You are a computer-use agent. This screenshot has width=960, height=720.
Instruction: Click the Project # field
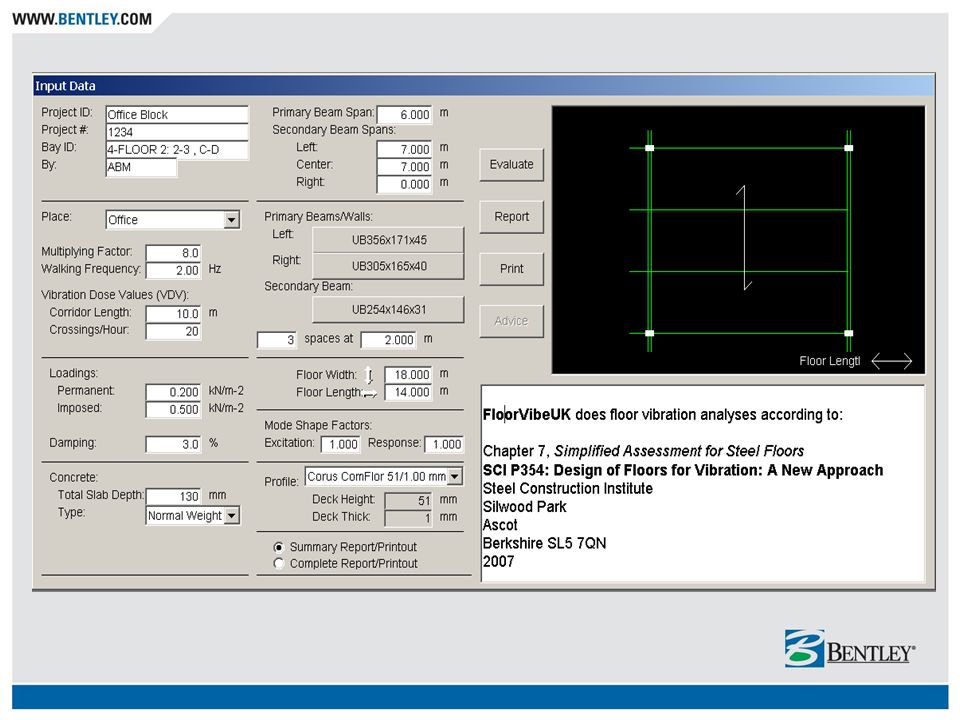pyautogui.click(x=177, y=132)
